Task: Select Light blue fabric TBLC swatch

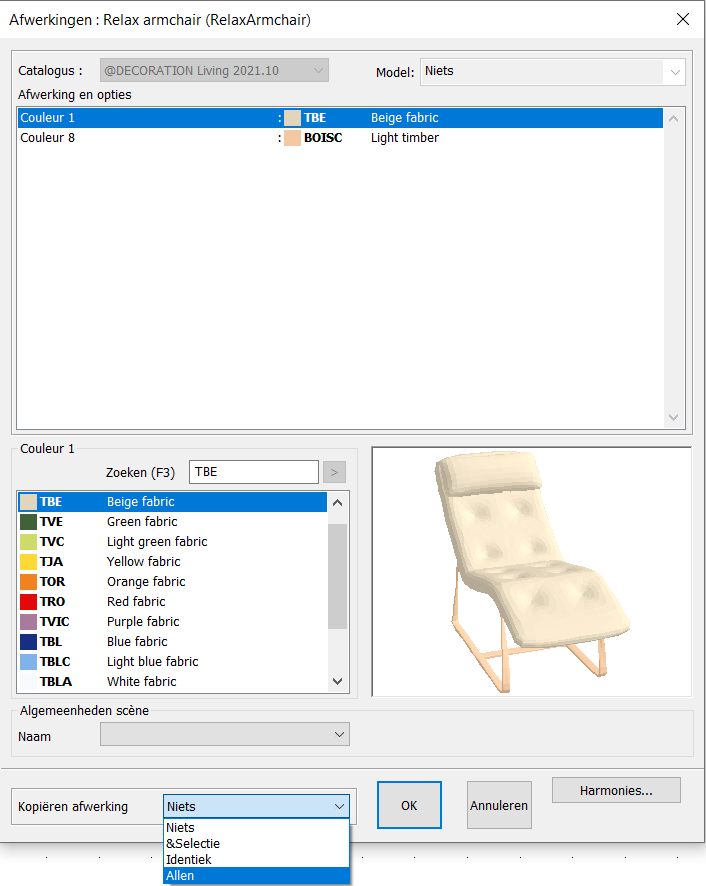Action: pyautogui.click(x=28, y=662)
